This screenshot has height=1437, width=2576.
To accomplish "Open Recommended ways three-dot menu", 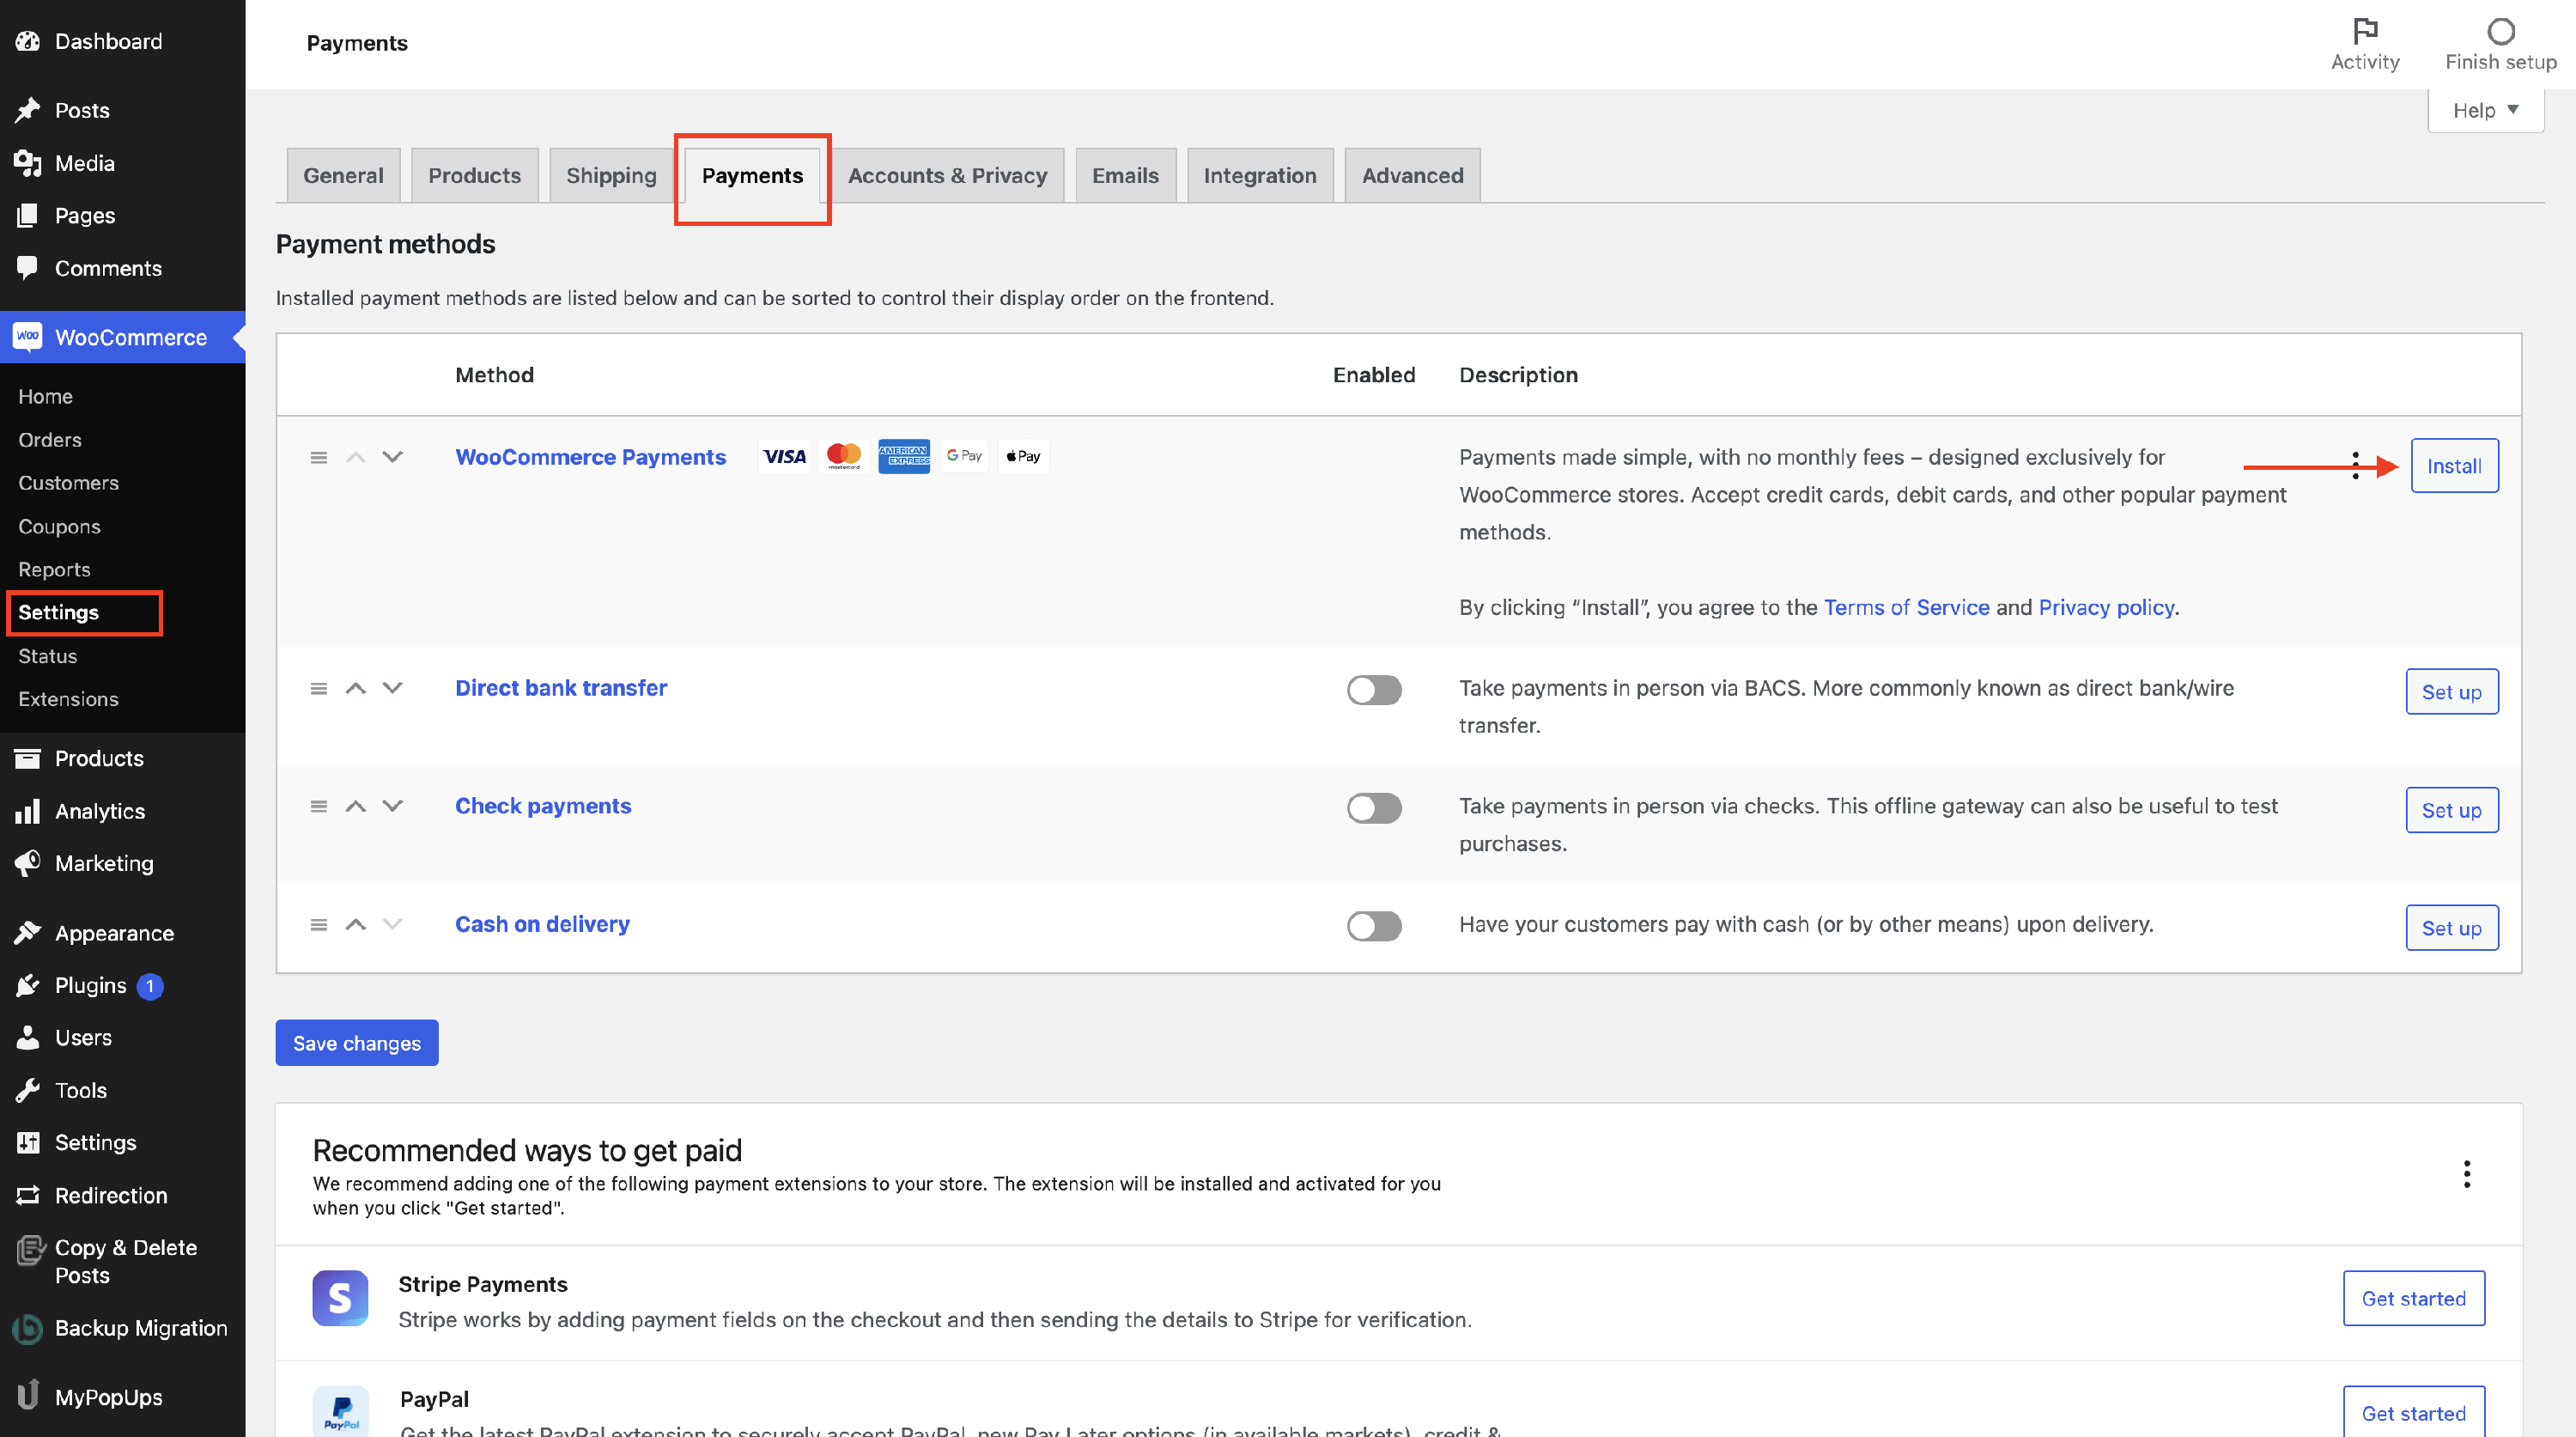I will coord(2466,1173).
